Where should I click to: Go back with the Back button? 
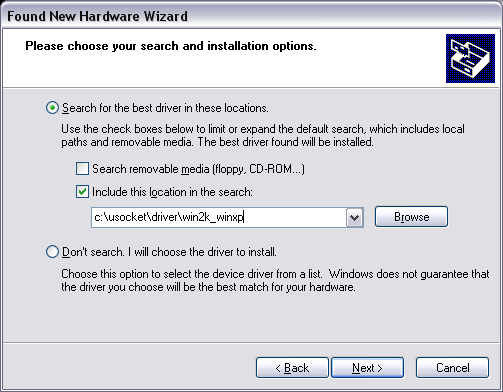click(x=292, y=368)
